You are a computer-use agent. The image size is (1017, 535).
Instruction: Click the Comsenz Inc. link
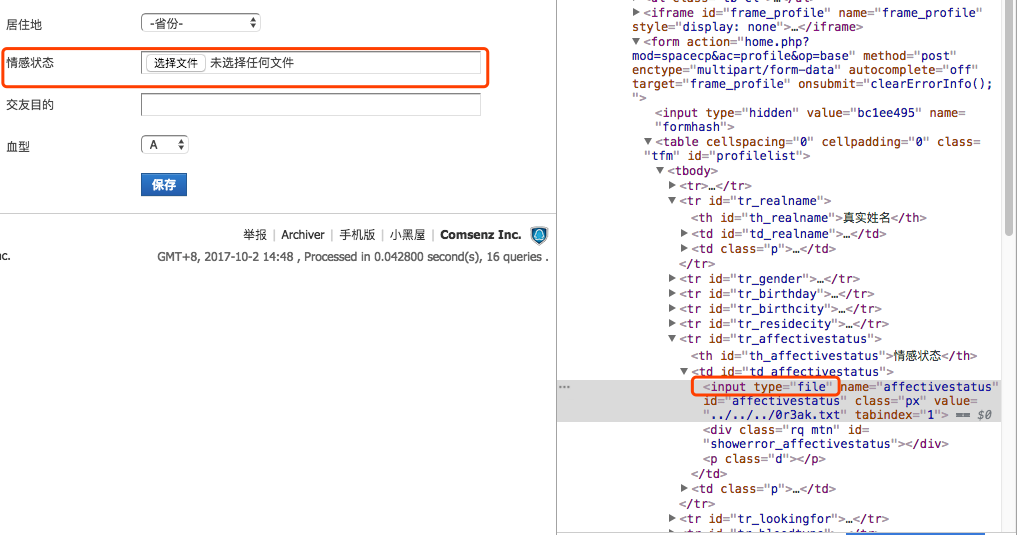point(481,235)
